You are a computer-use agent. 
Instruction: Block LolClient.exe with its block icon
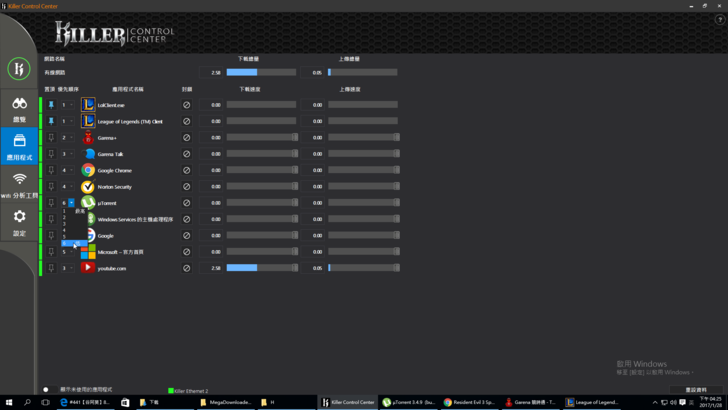(187, 105)
